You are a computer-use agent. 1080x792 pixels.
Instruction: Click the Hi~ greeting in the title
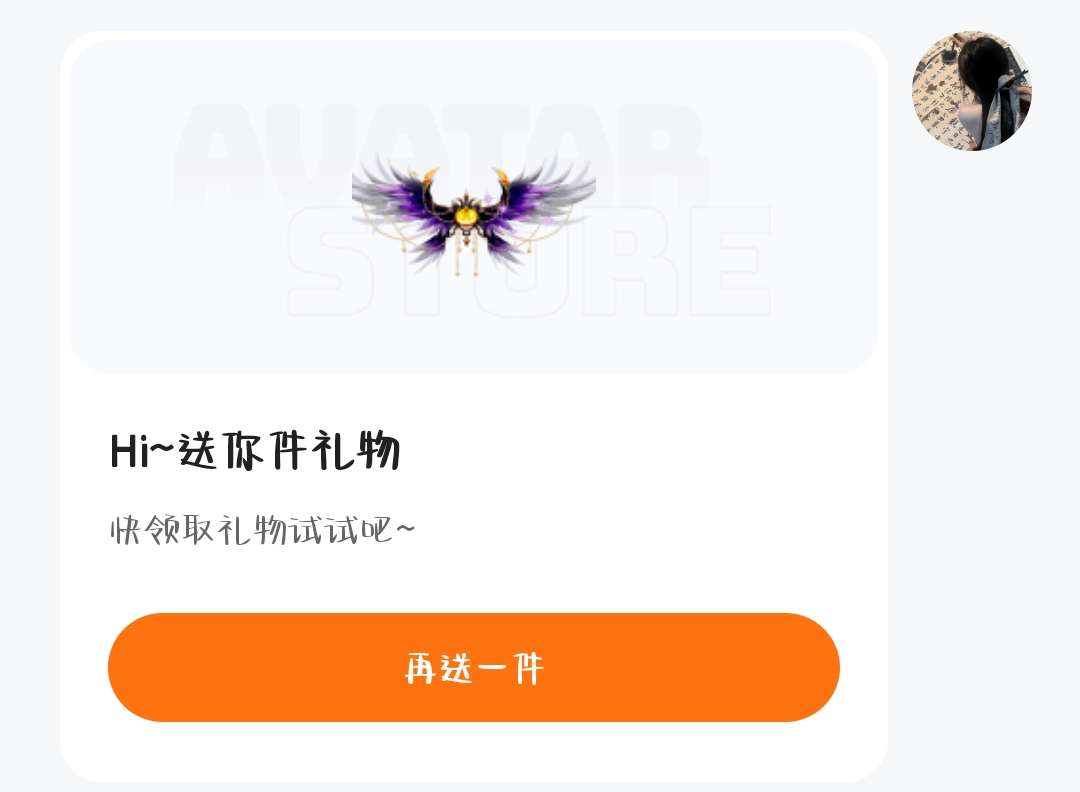point(143,452)
